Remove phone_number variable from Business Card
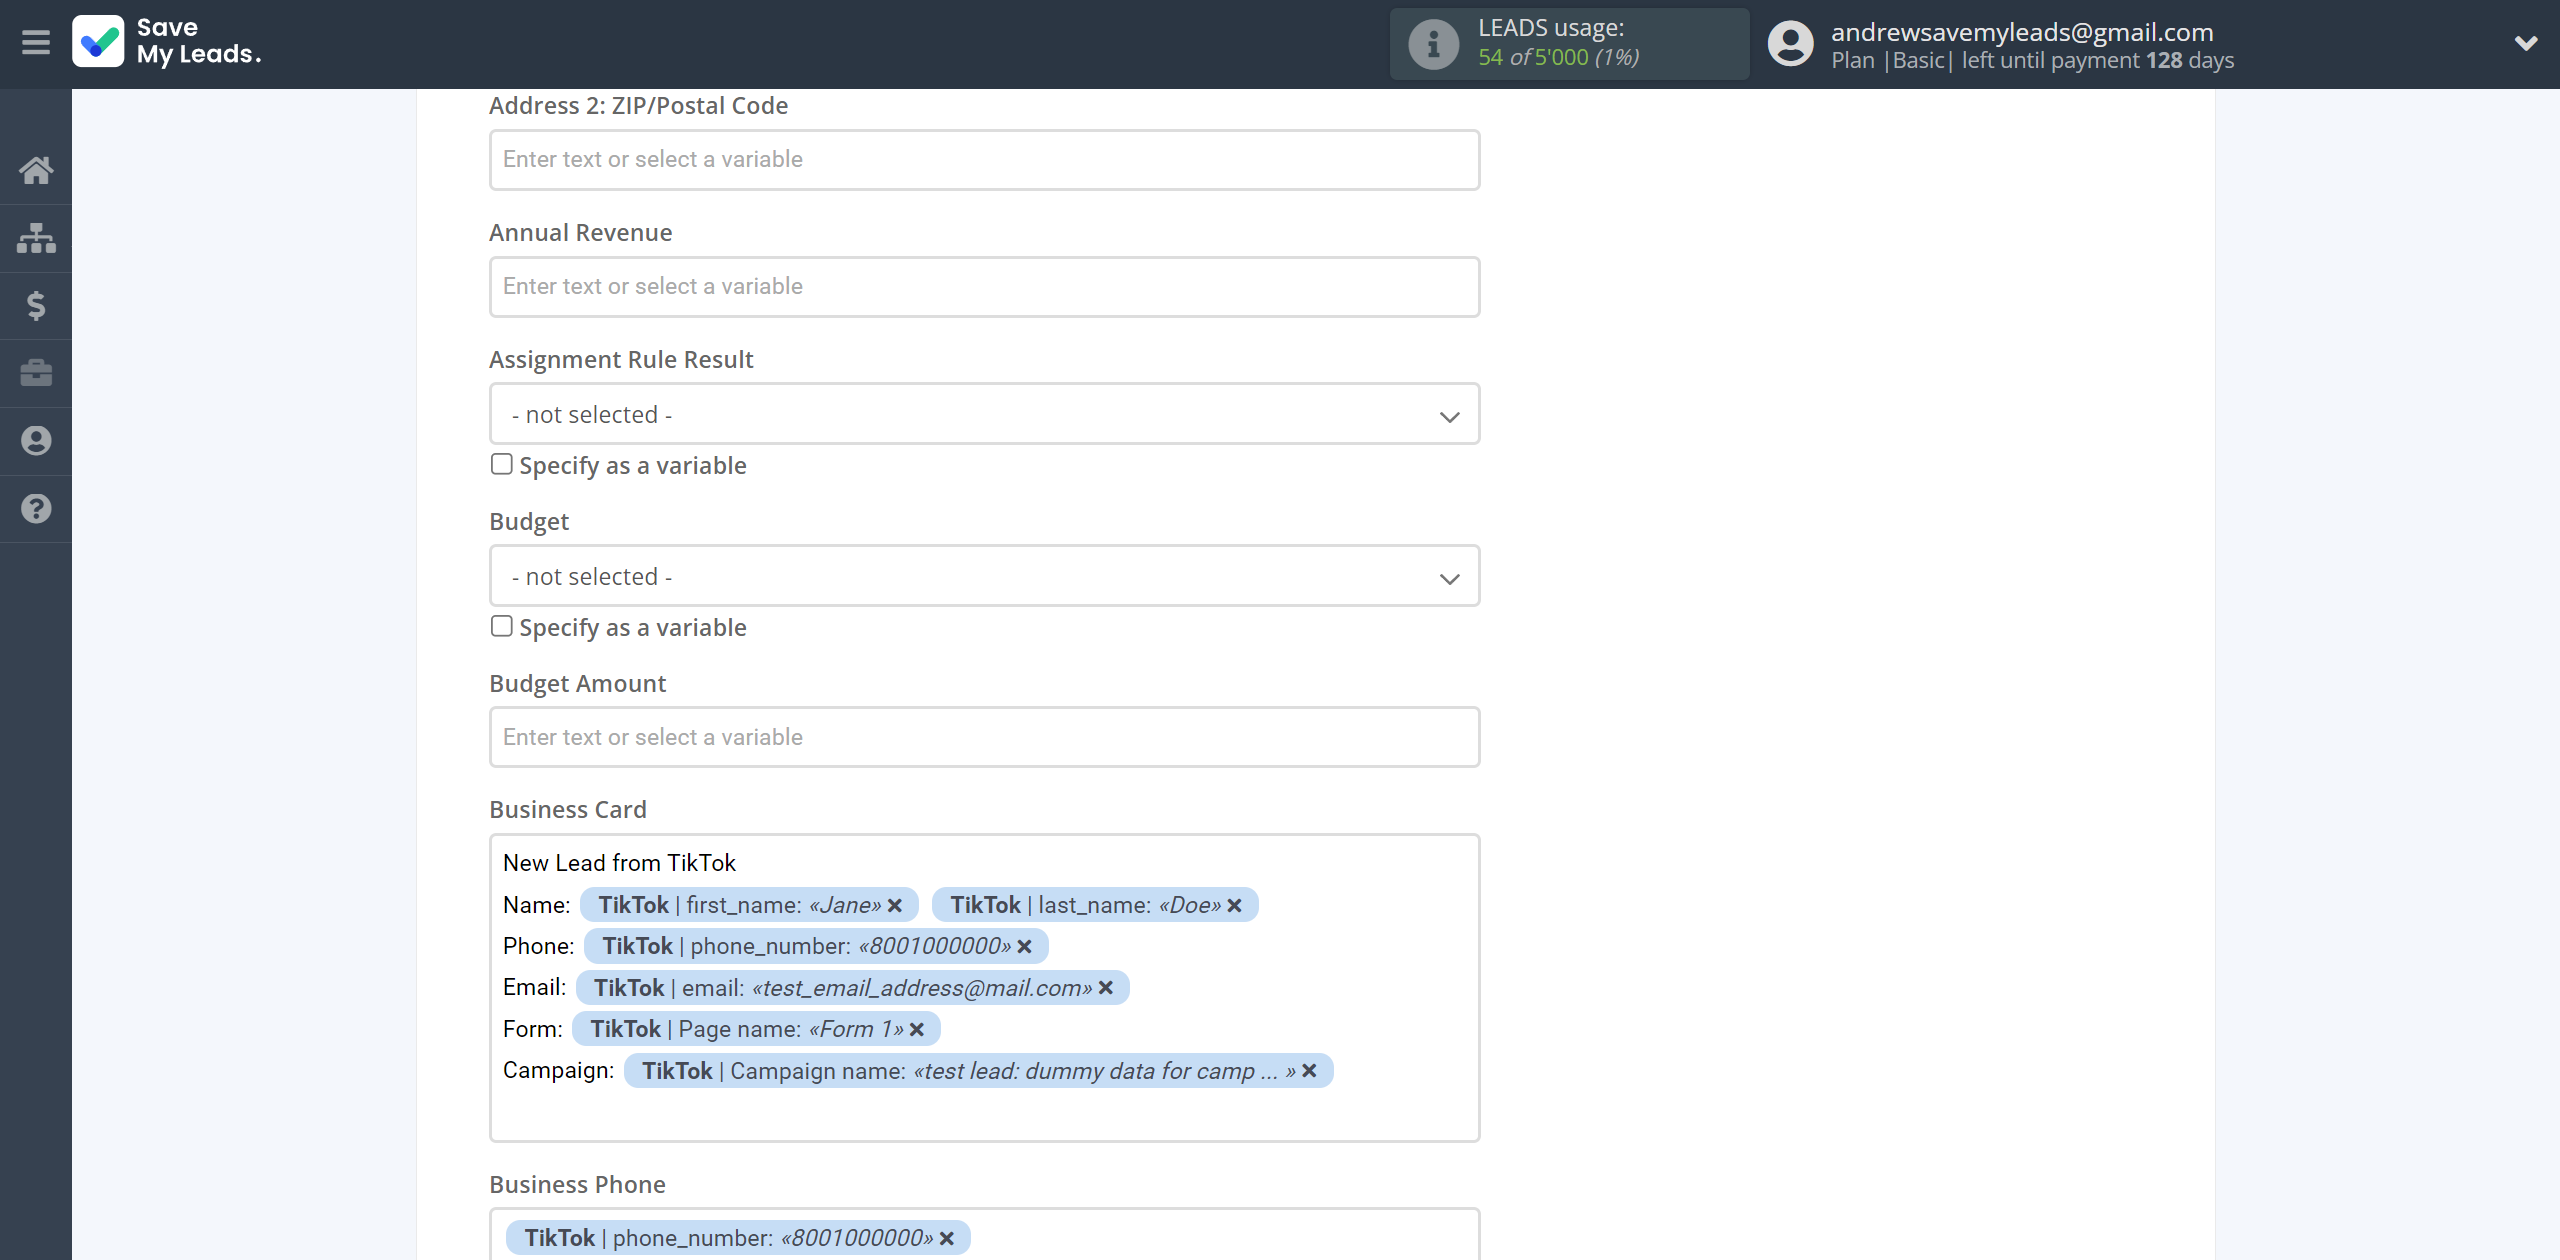This screenshot has height=1260, width=2560. [x=1024, y=946]
